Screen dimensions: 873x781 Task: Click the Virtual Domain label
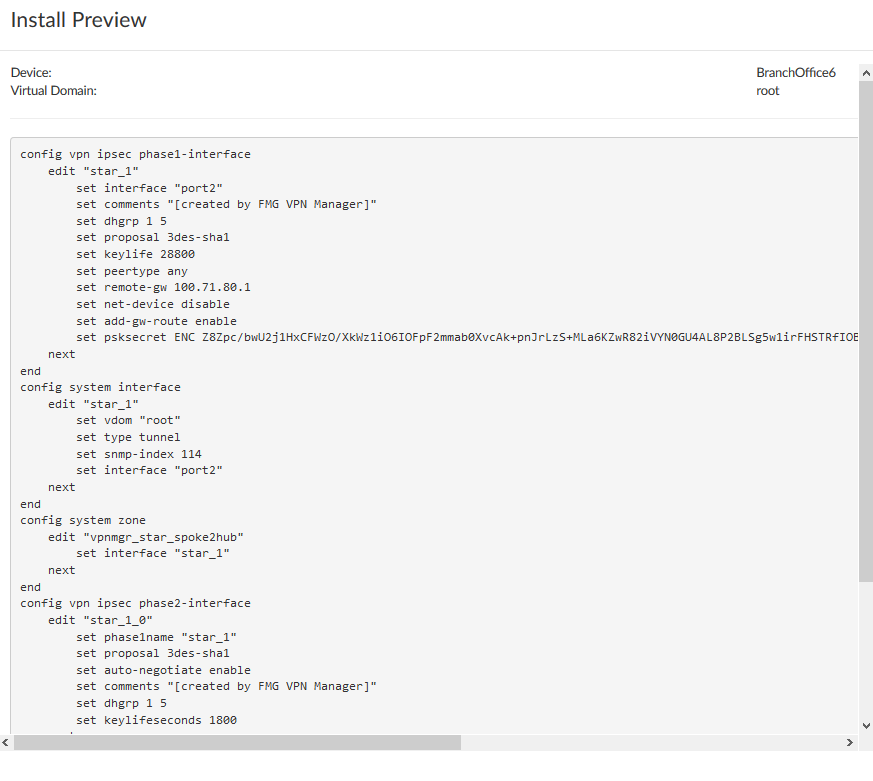click(x=53, y=90)
